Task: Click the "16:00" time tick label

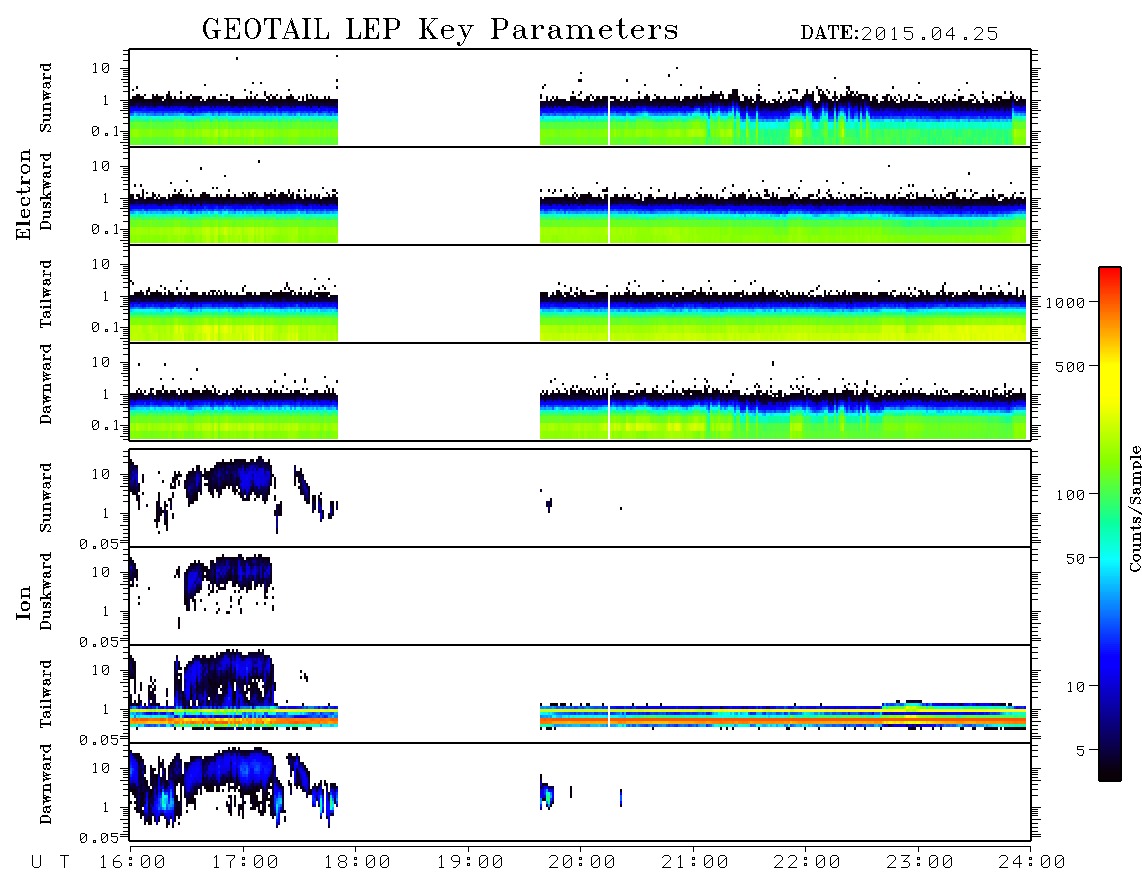Action: click(133, 862)
